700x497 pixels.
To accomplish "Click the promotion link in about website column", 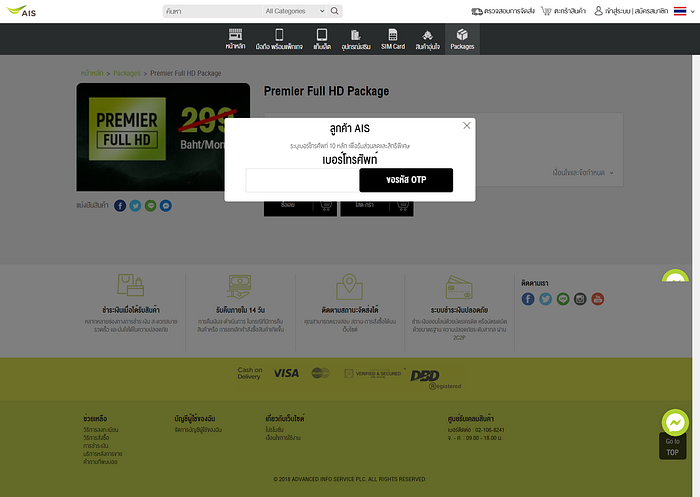I will click(x=275, y=430).
